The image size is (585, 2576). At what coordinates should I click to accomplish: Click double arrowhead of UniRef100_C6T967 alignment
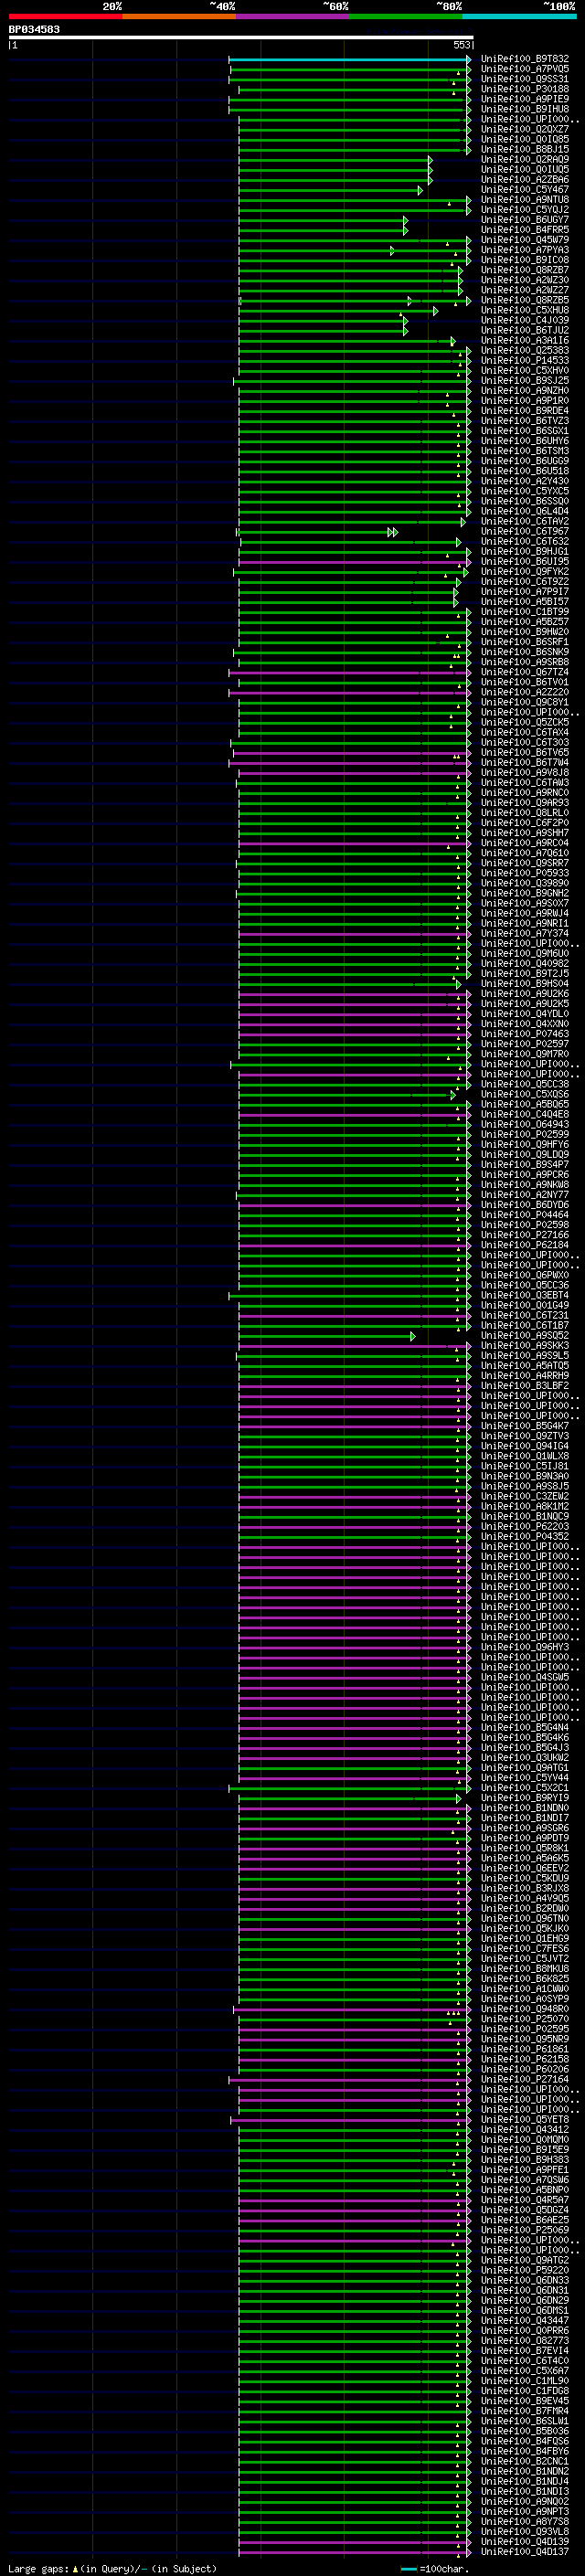(x=393, y=532)
